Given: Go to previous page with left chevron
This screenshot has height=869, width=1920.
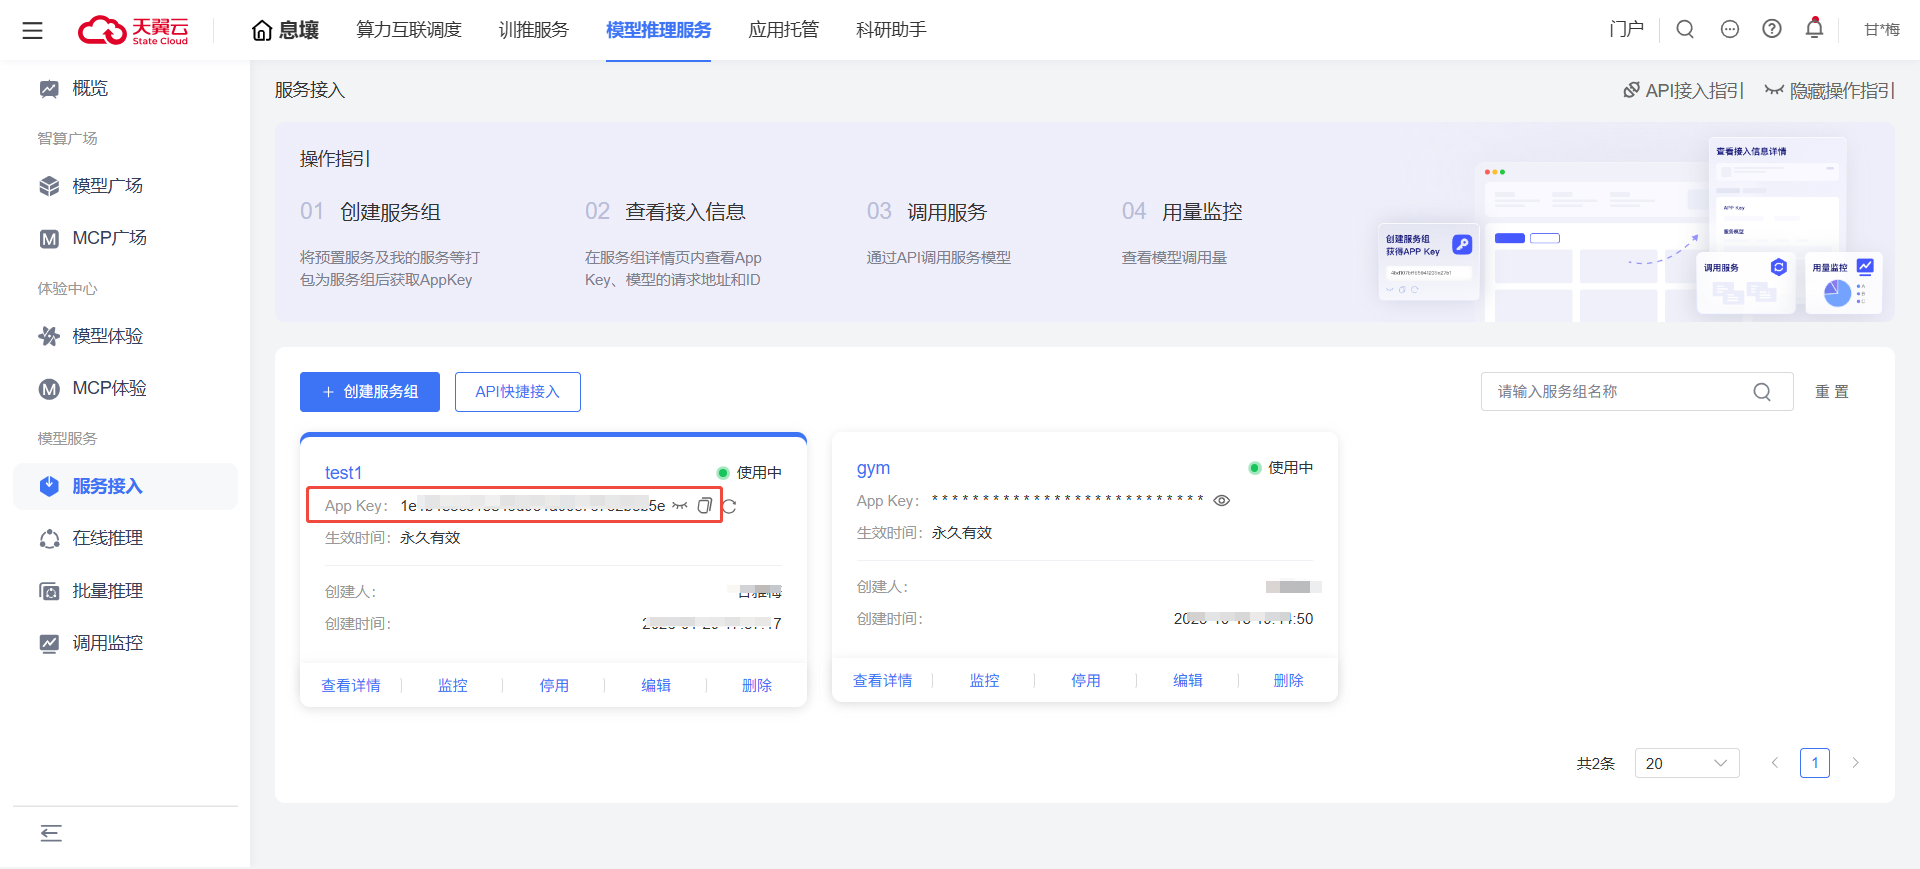Looking at the screenshot, I should [1775, 763].
